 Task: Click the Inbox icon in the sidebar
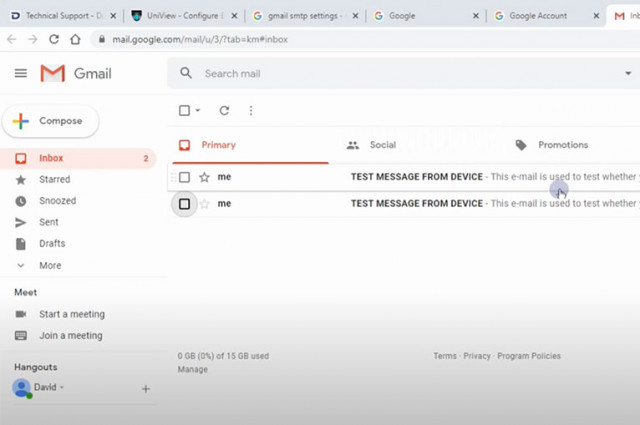point(21,158)
